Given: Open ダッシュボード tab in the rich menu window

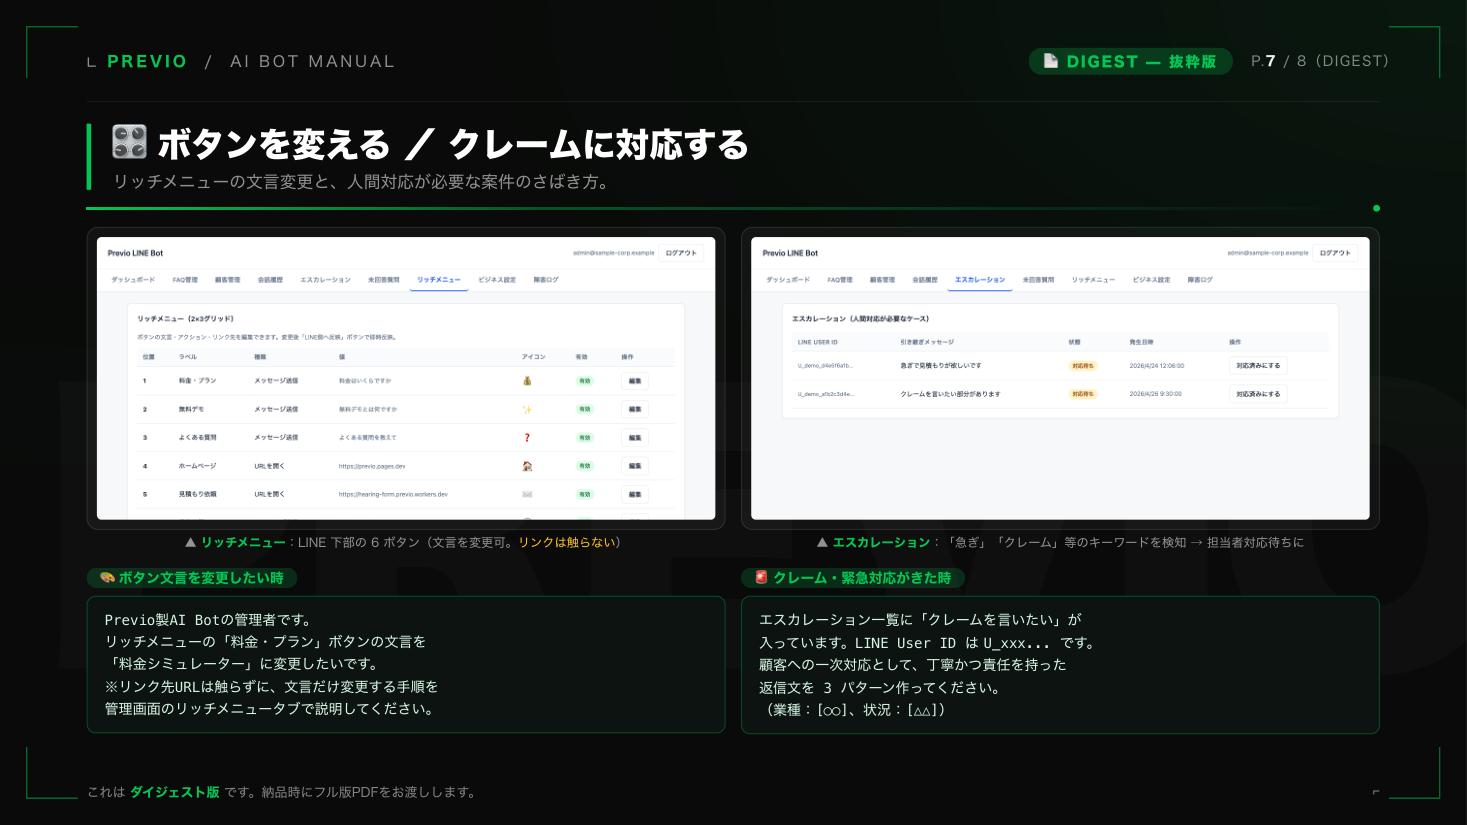Looking at the screenshot, I should pyautogui.click(x=133, y=280).
